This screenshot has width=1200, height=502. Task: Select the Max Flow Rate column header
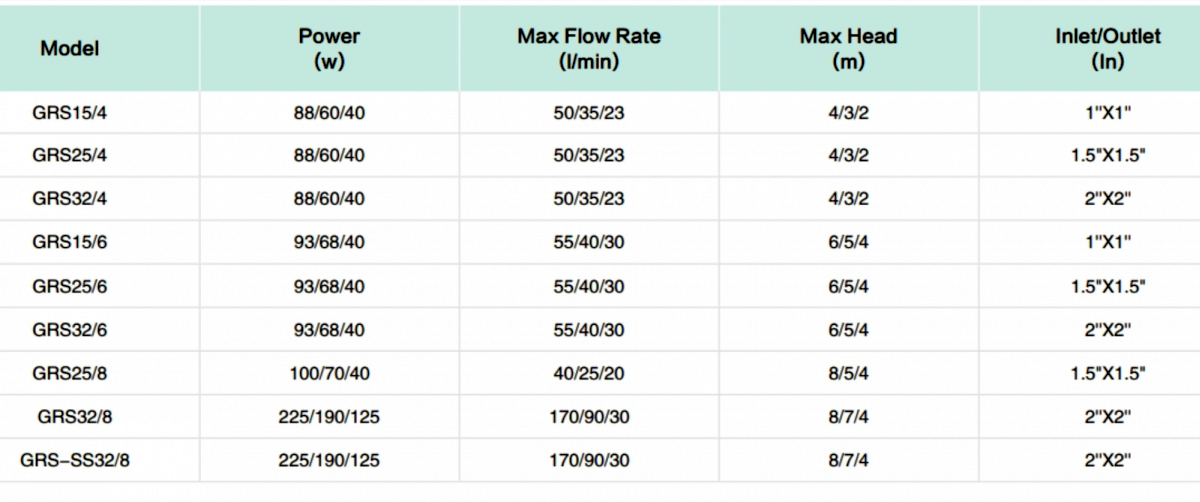(589, 48)
